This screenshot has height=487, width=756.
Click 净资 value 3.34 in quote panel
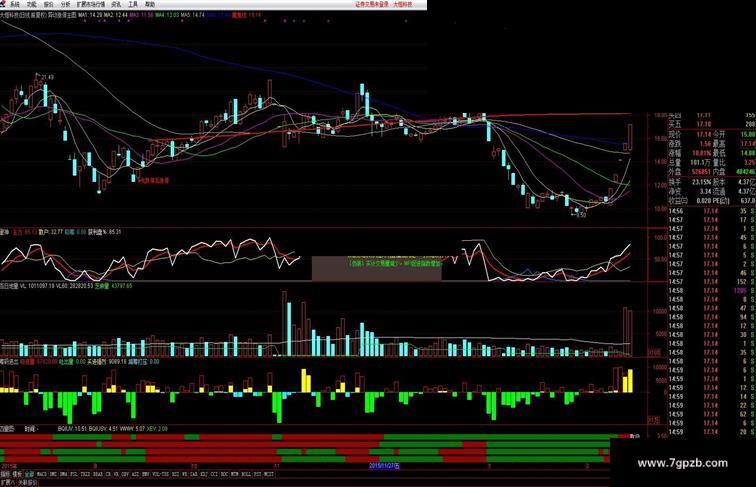[705, 191]
